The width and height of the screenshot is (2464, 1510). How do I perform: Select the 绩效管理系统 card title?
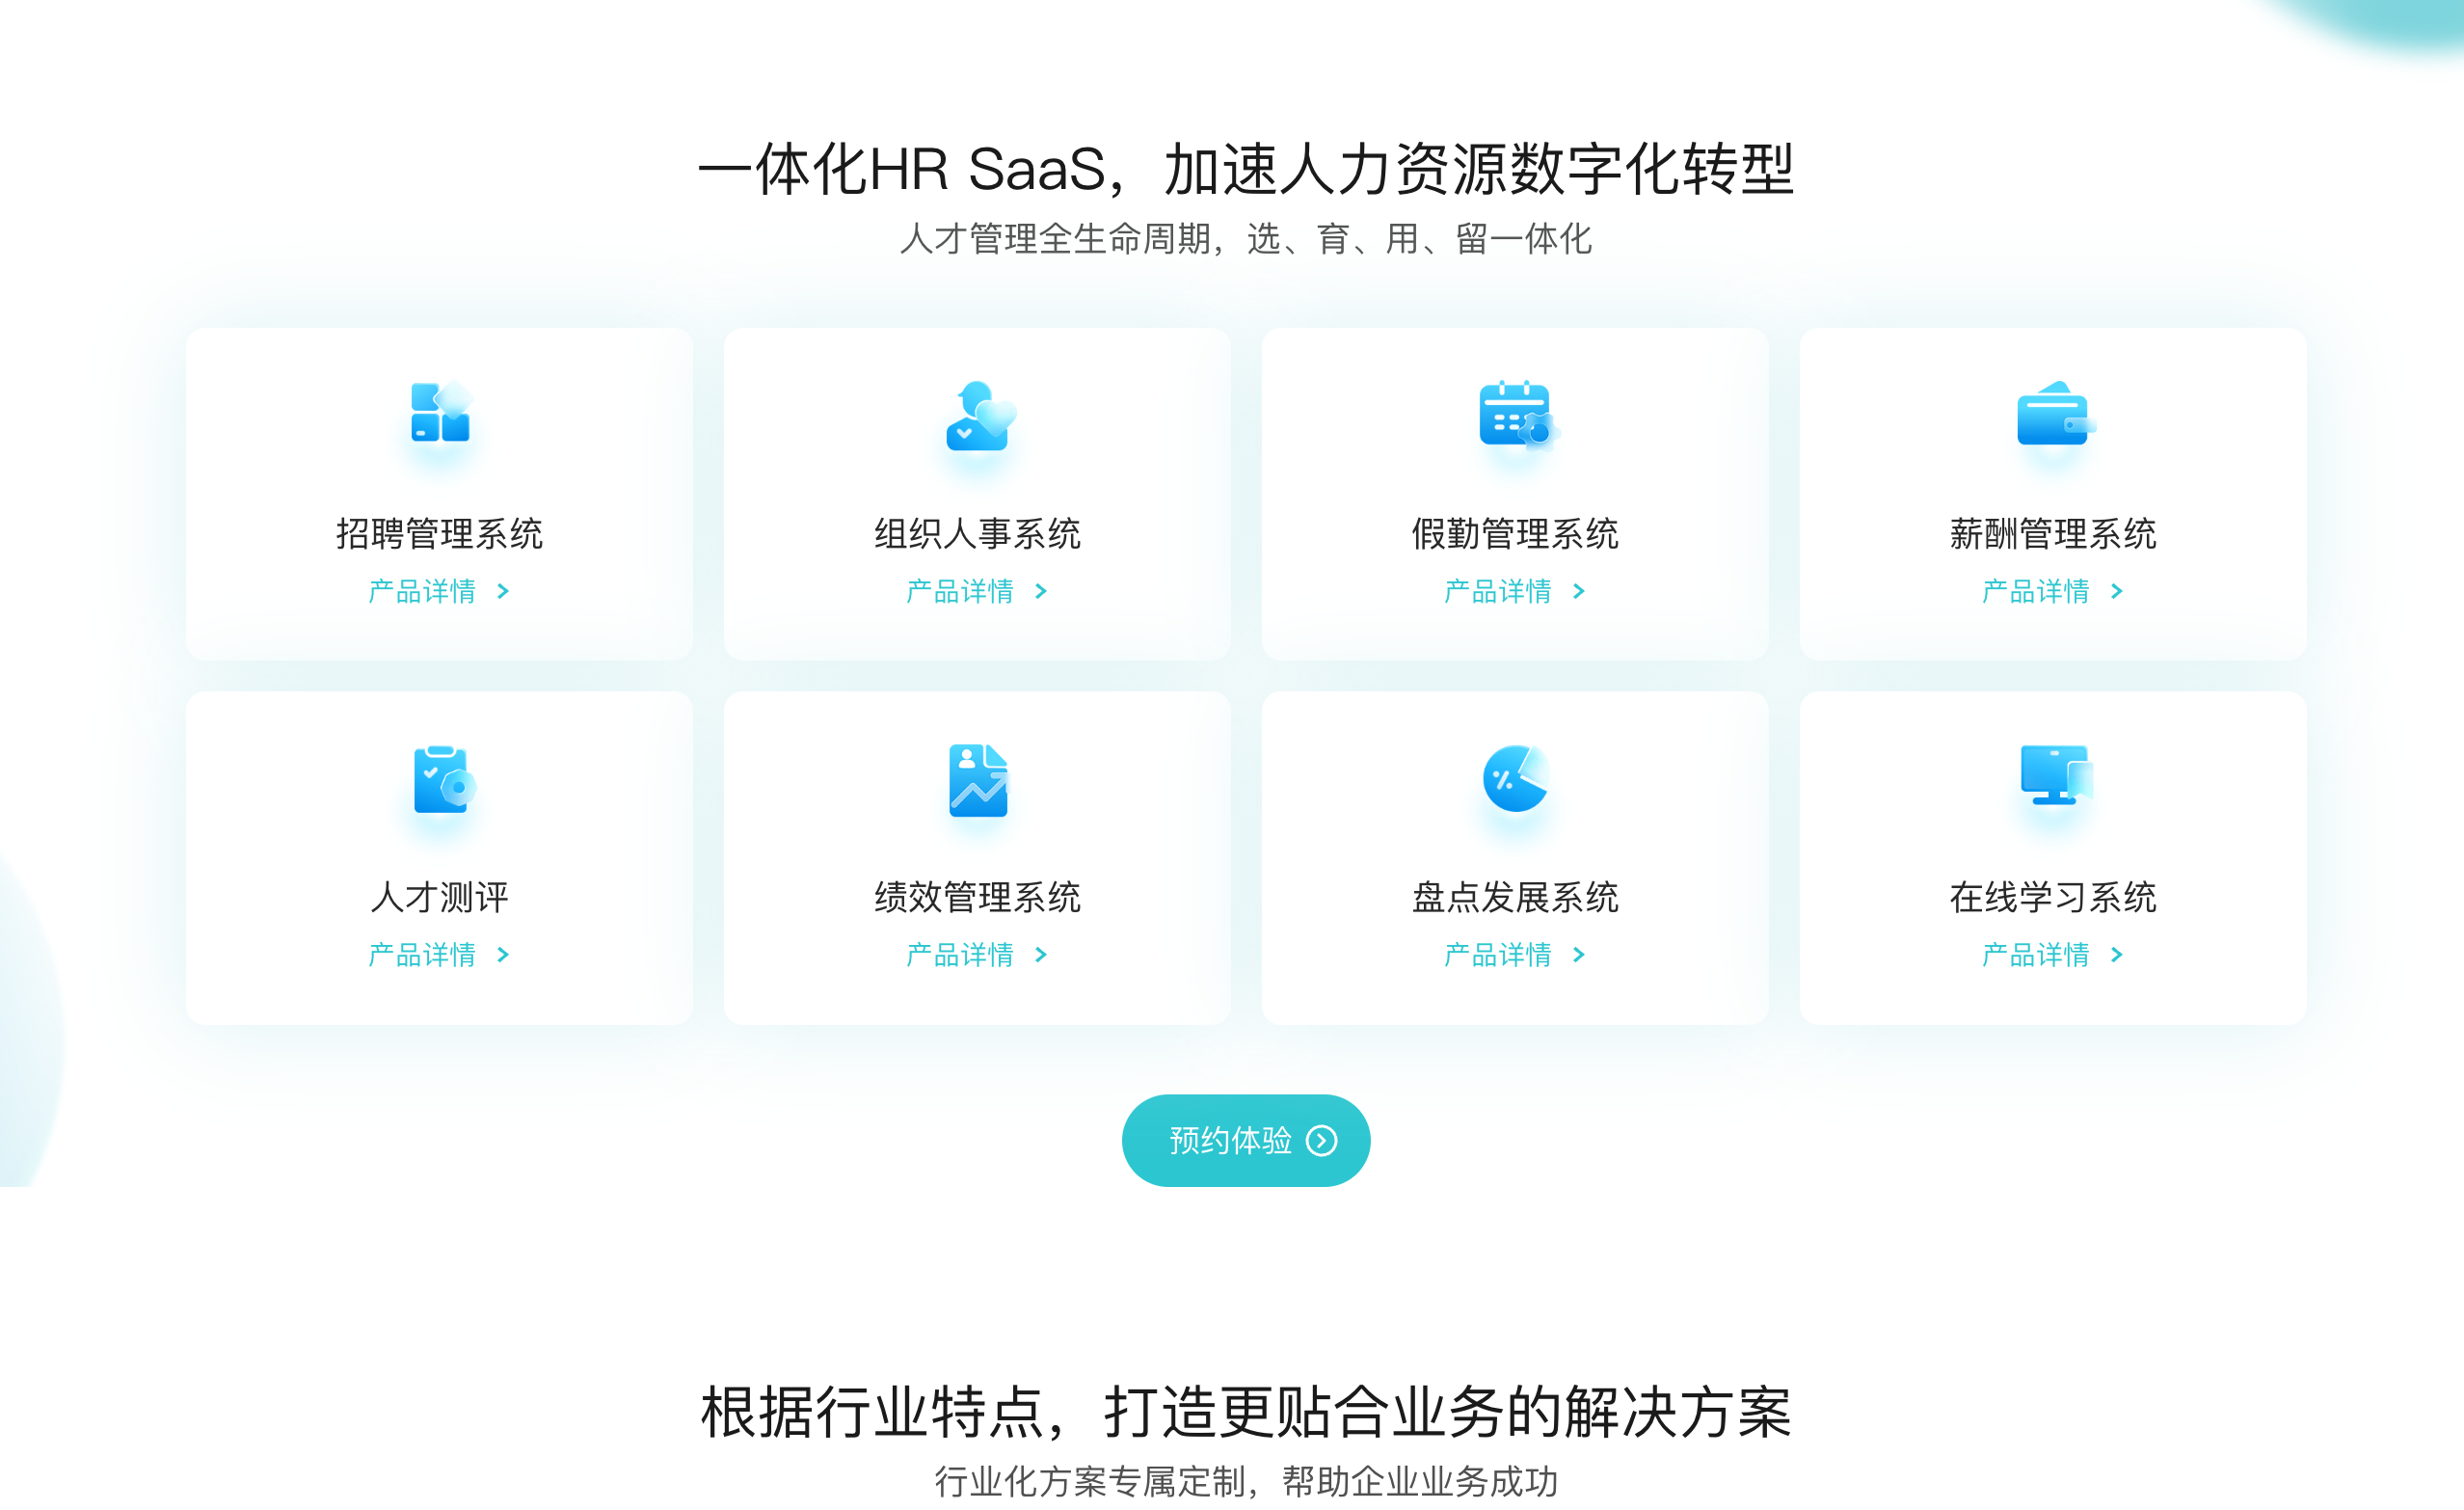[977, 897]
